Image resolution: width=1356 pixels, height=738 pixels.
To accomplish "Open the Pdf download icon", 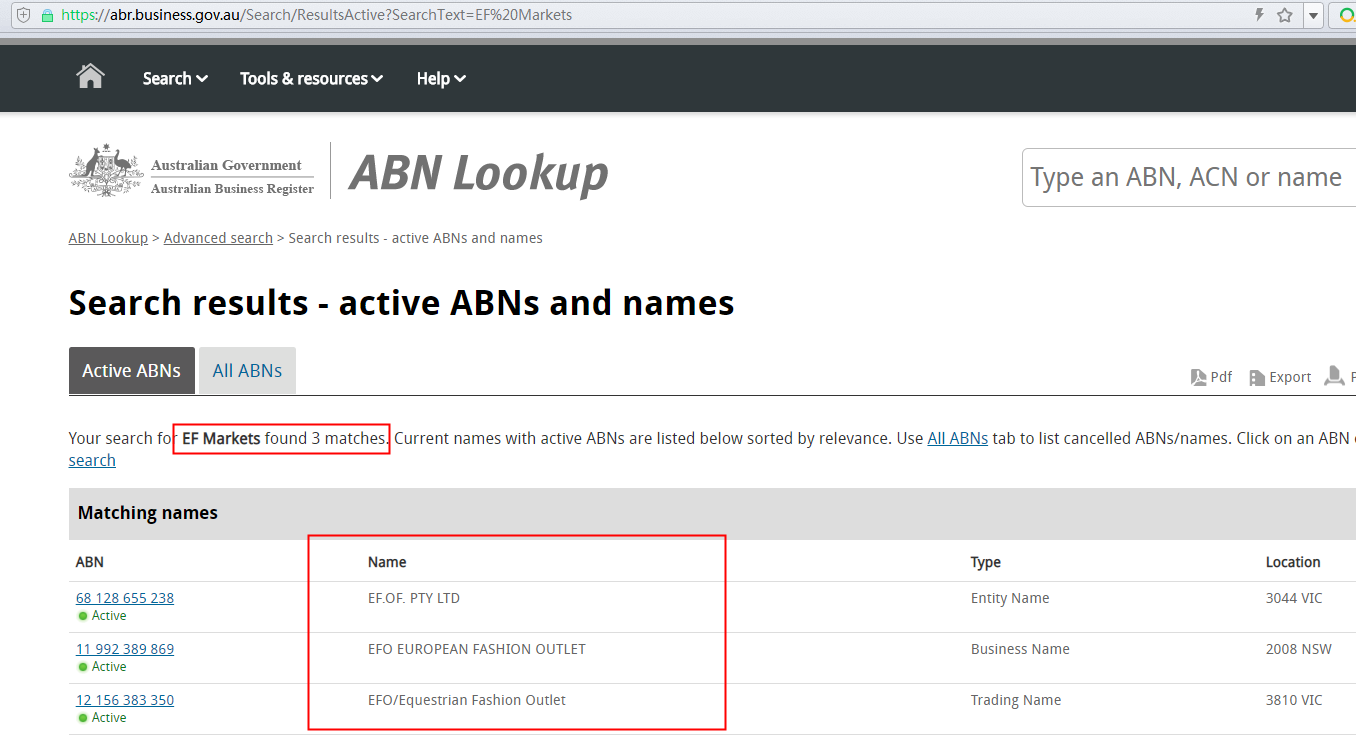I will (1198, 377).
